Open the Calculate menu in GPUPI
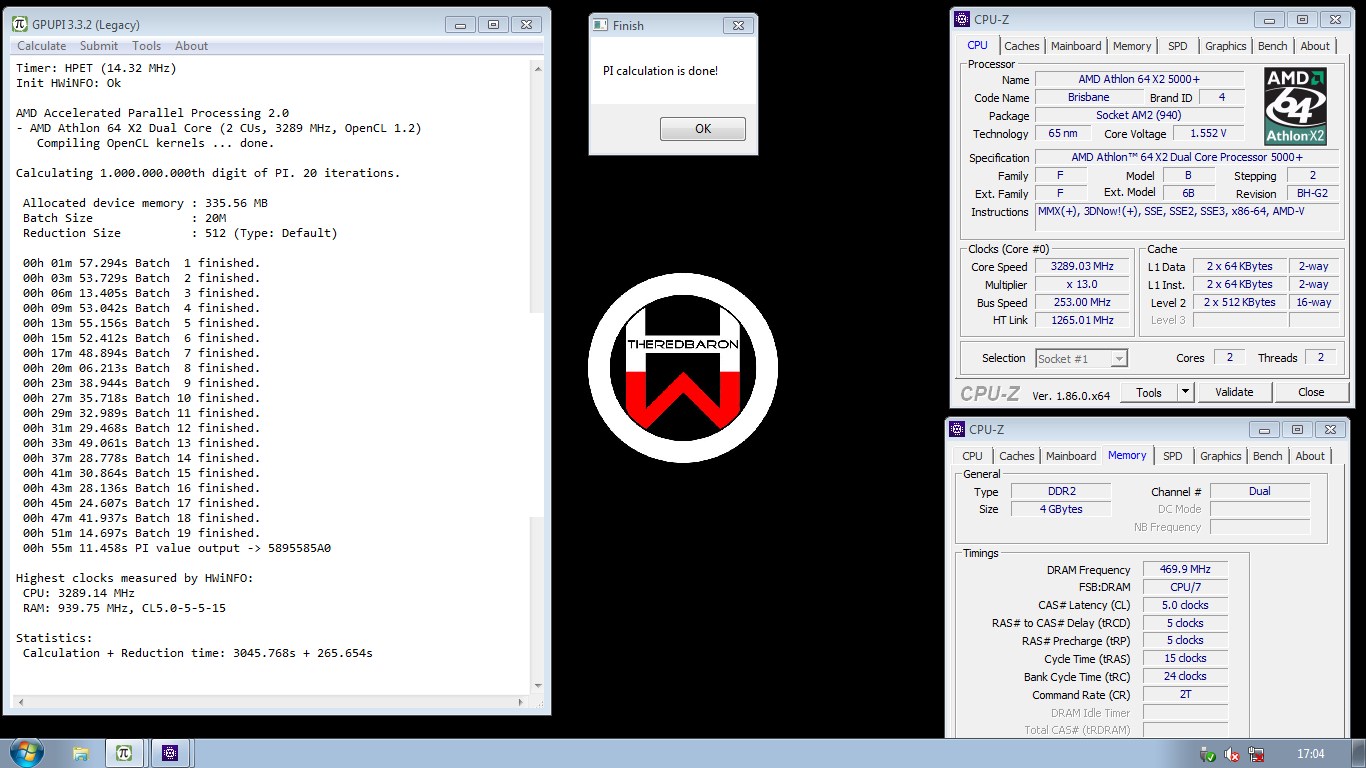 click(x=41, y=46)
